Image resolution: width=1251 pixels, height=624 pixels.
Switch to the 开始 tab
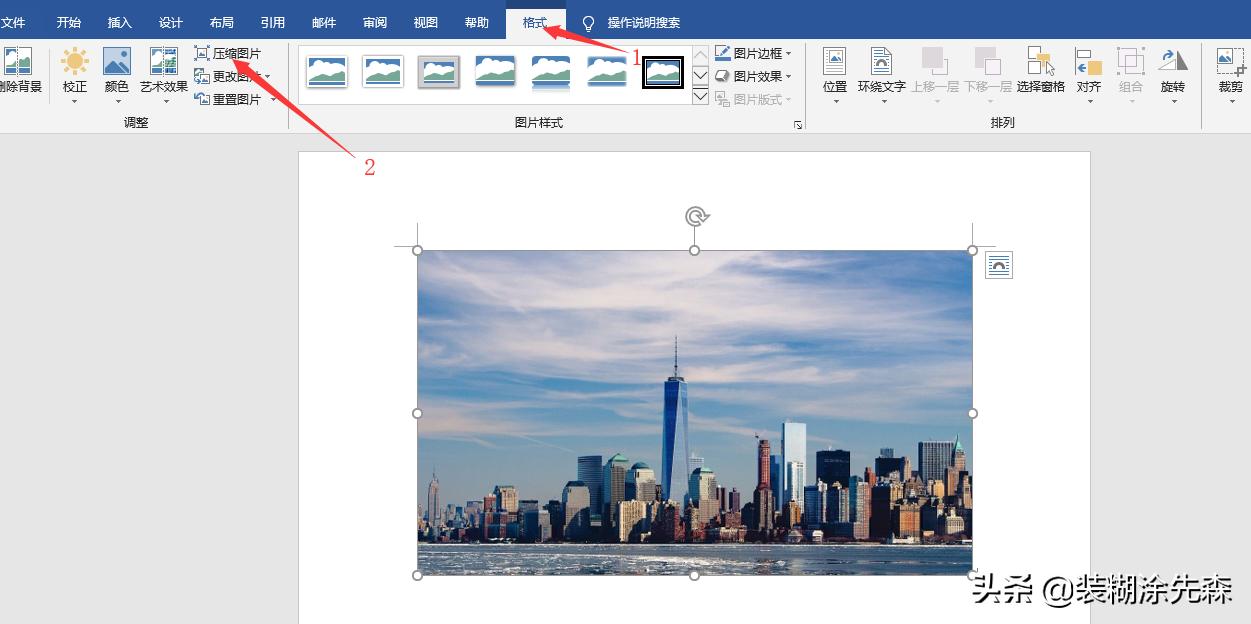pyautogui.click(x=69, y=22)
